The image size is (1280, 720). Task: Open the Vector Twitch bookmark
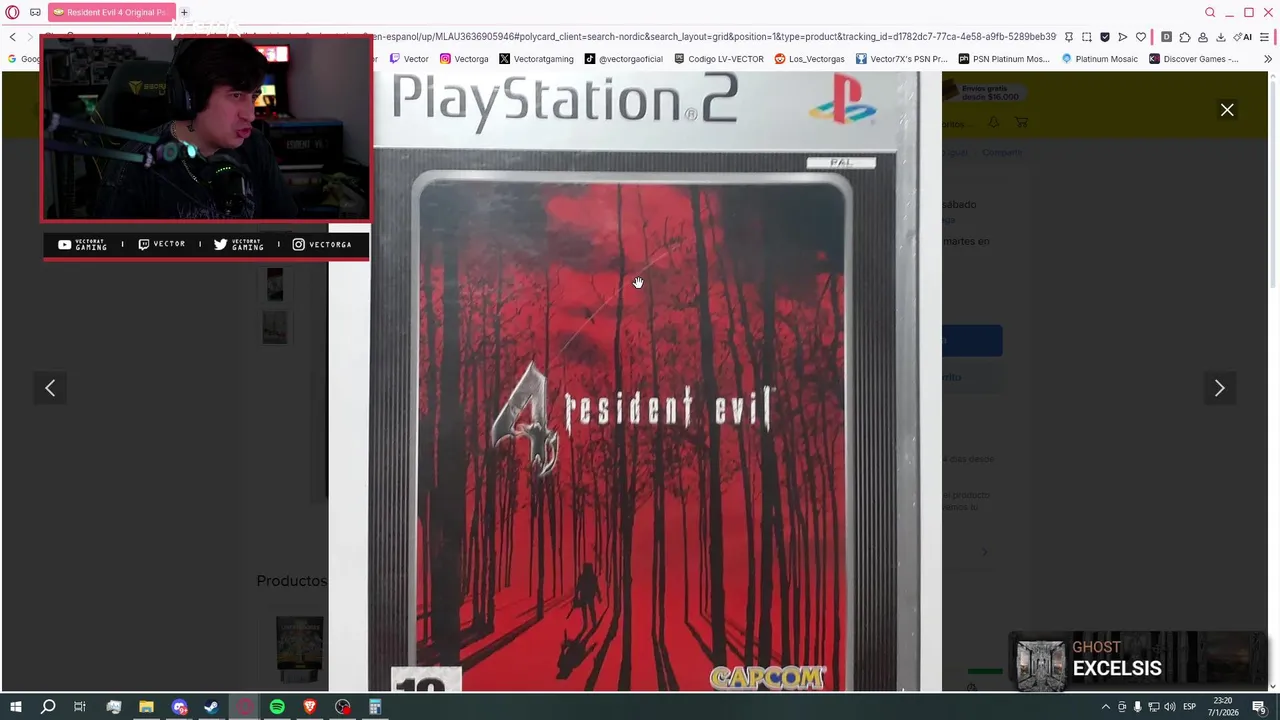(409, 59)
